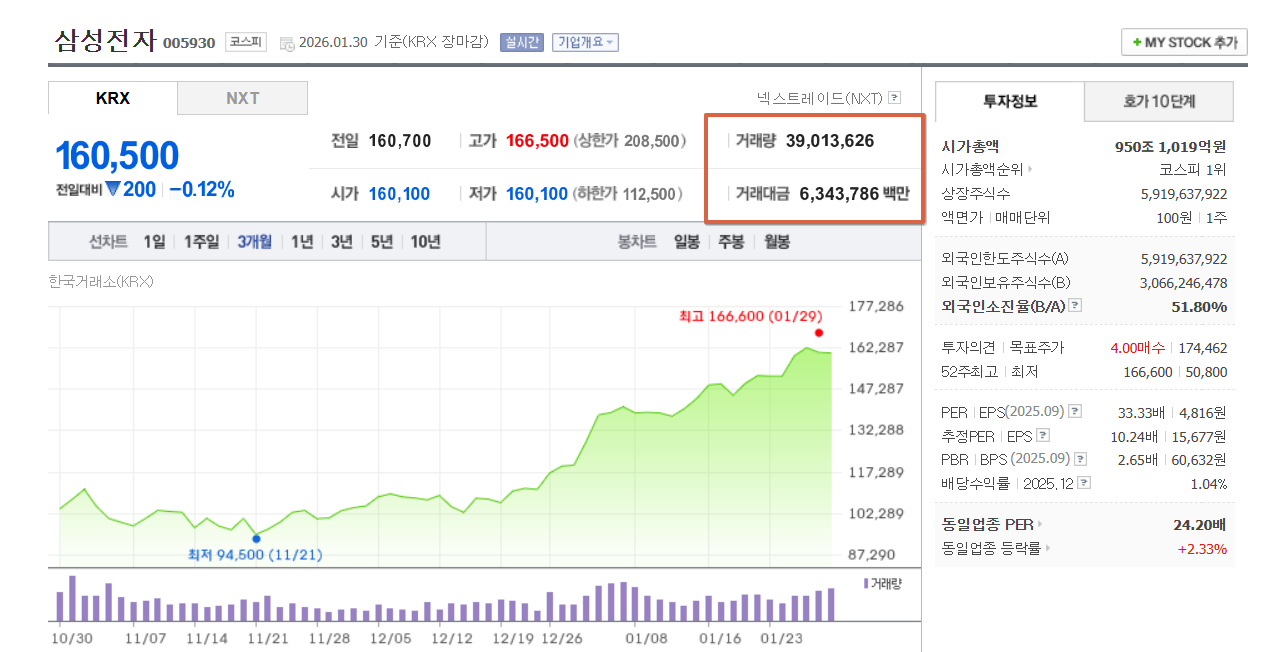This screenshot has width=1277, height=652.
Task: Click the red 최고 166,600 marker dot
Action: point(818,333)
